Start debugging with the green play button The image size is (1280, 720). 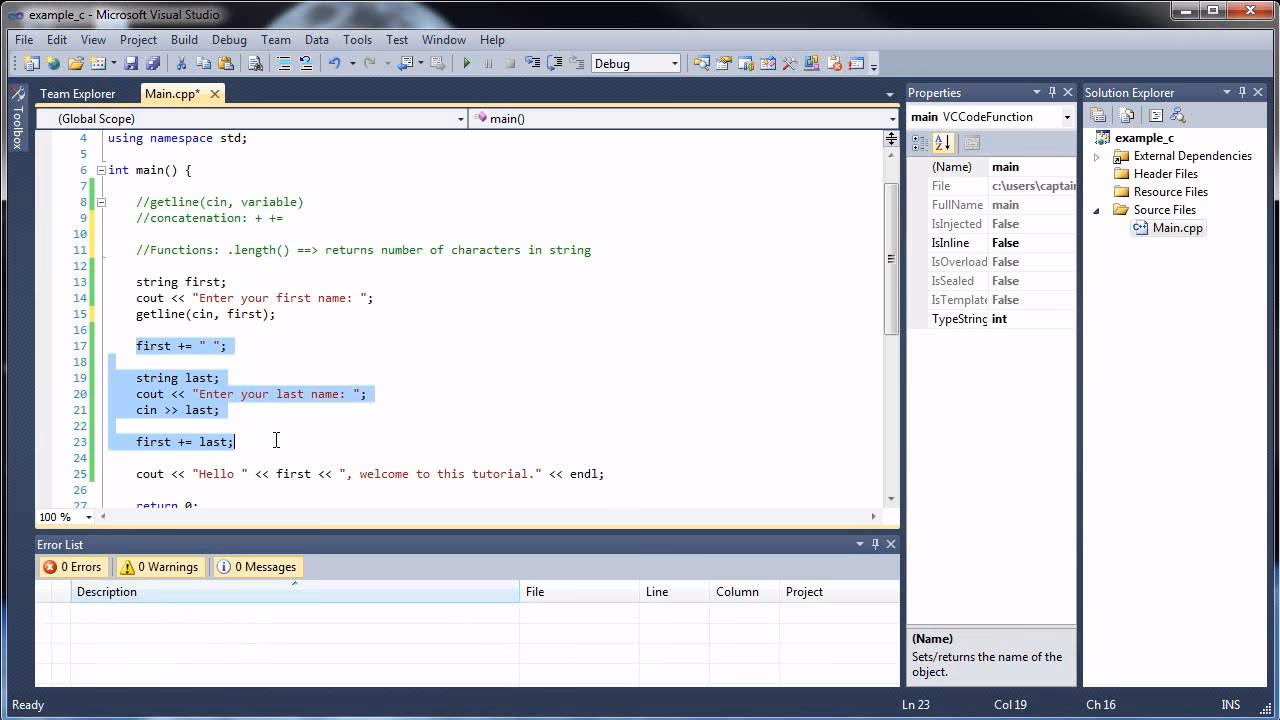(466, 62)
